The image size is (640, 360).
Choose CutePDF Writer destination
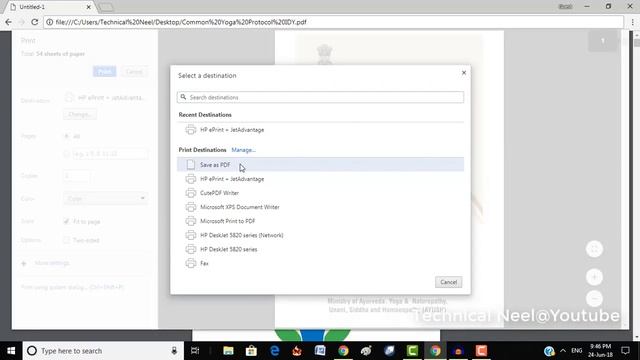[x=320, y=193]
